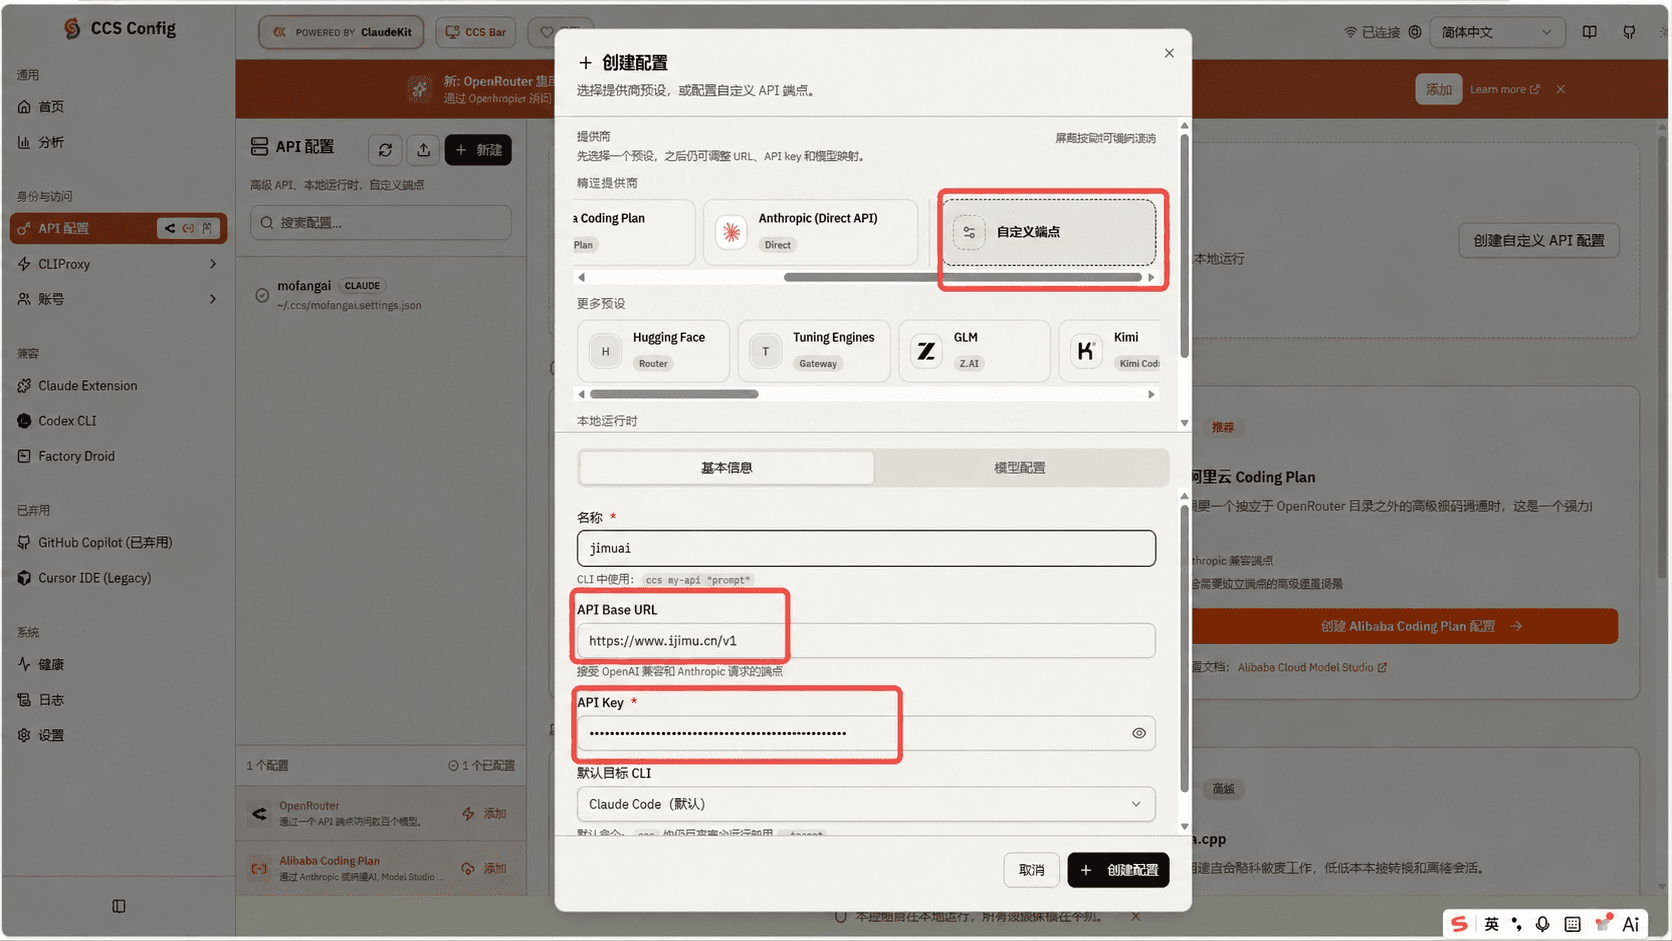Image resolution: width=1672 pixels, height=941 pixels.
Task: Click 创建 Alibaba Coding Plan 配置 button
Action: click(1405, 626)
